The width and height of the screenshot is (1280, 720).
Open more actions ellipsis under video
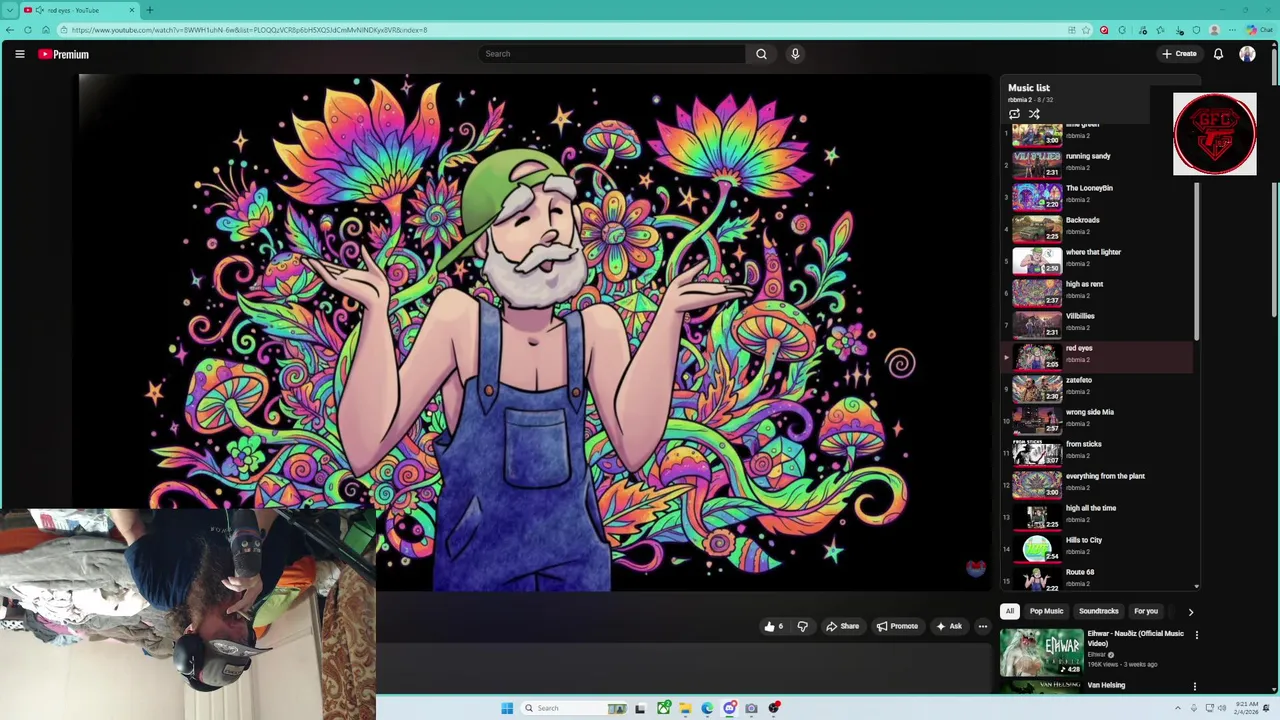pyautogui.click(x=982, y=626)
